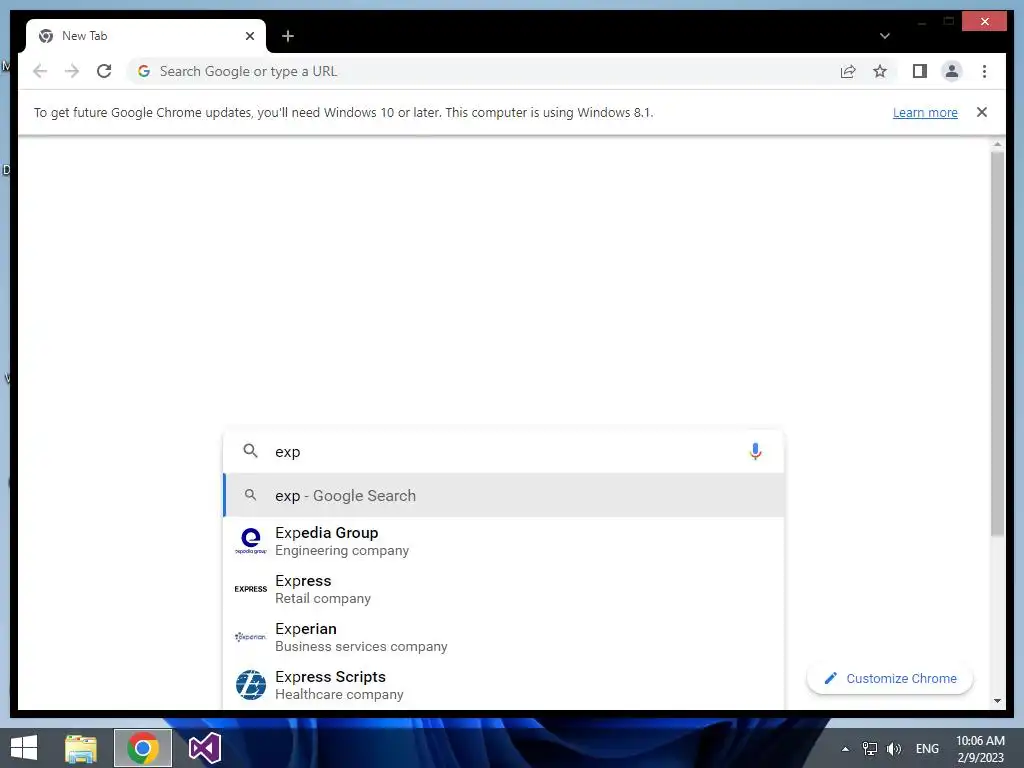The image size is (1024, 768).
Task: Show hidden tray icons arrow
Action: click(x=845, y=749)
